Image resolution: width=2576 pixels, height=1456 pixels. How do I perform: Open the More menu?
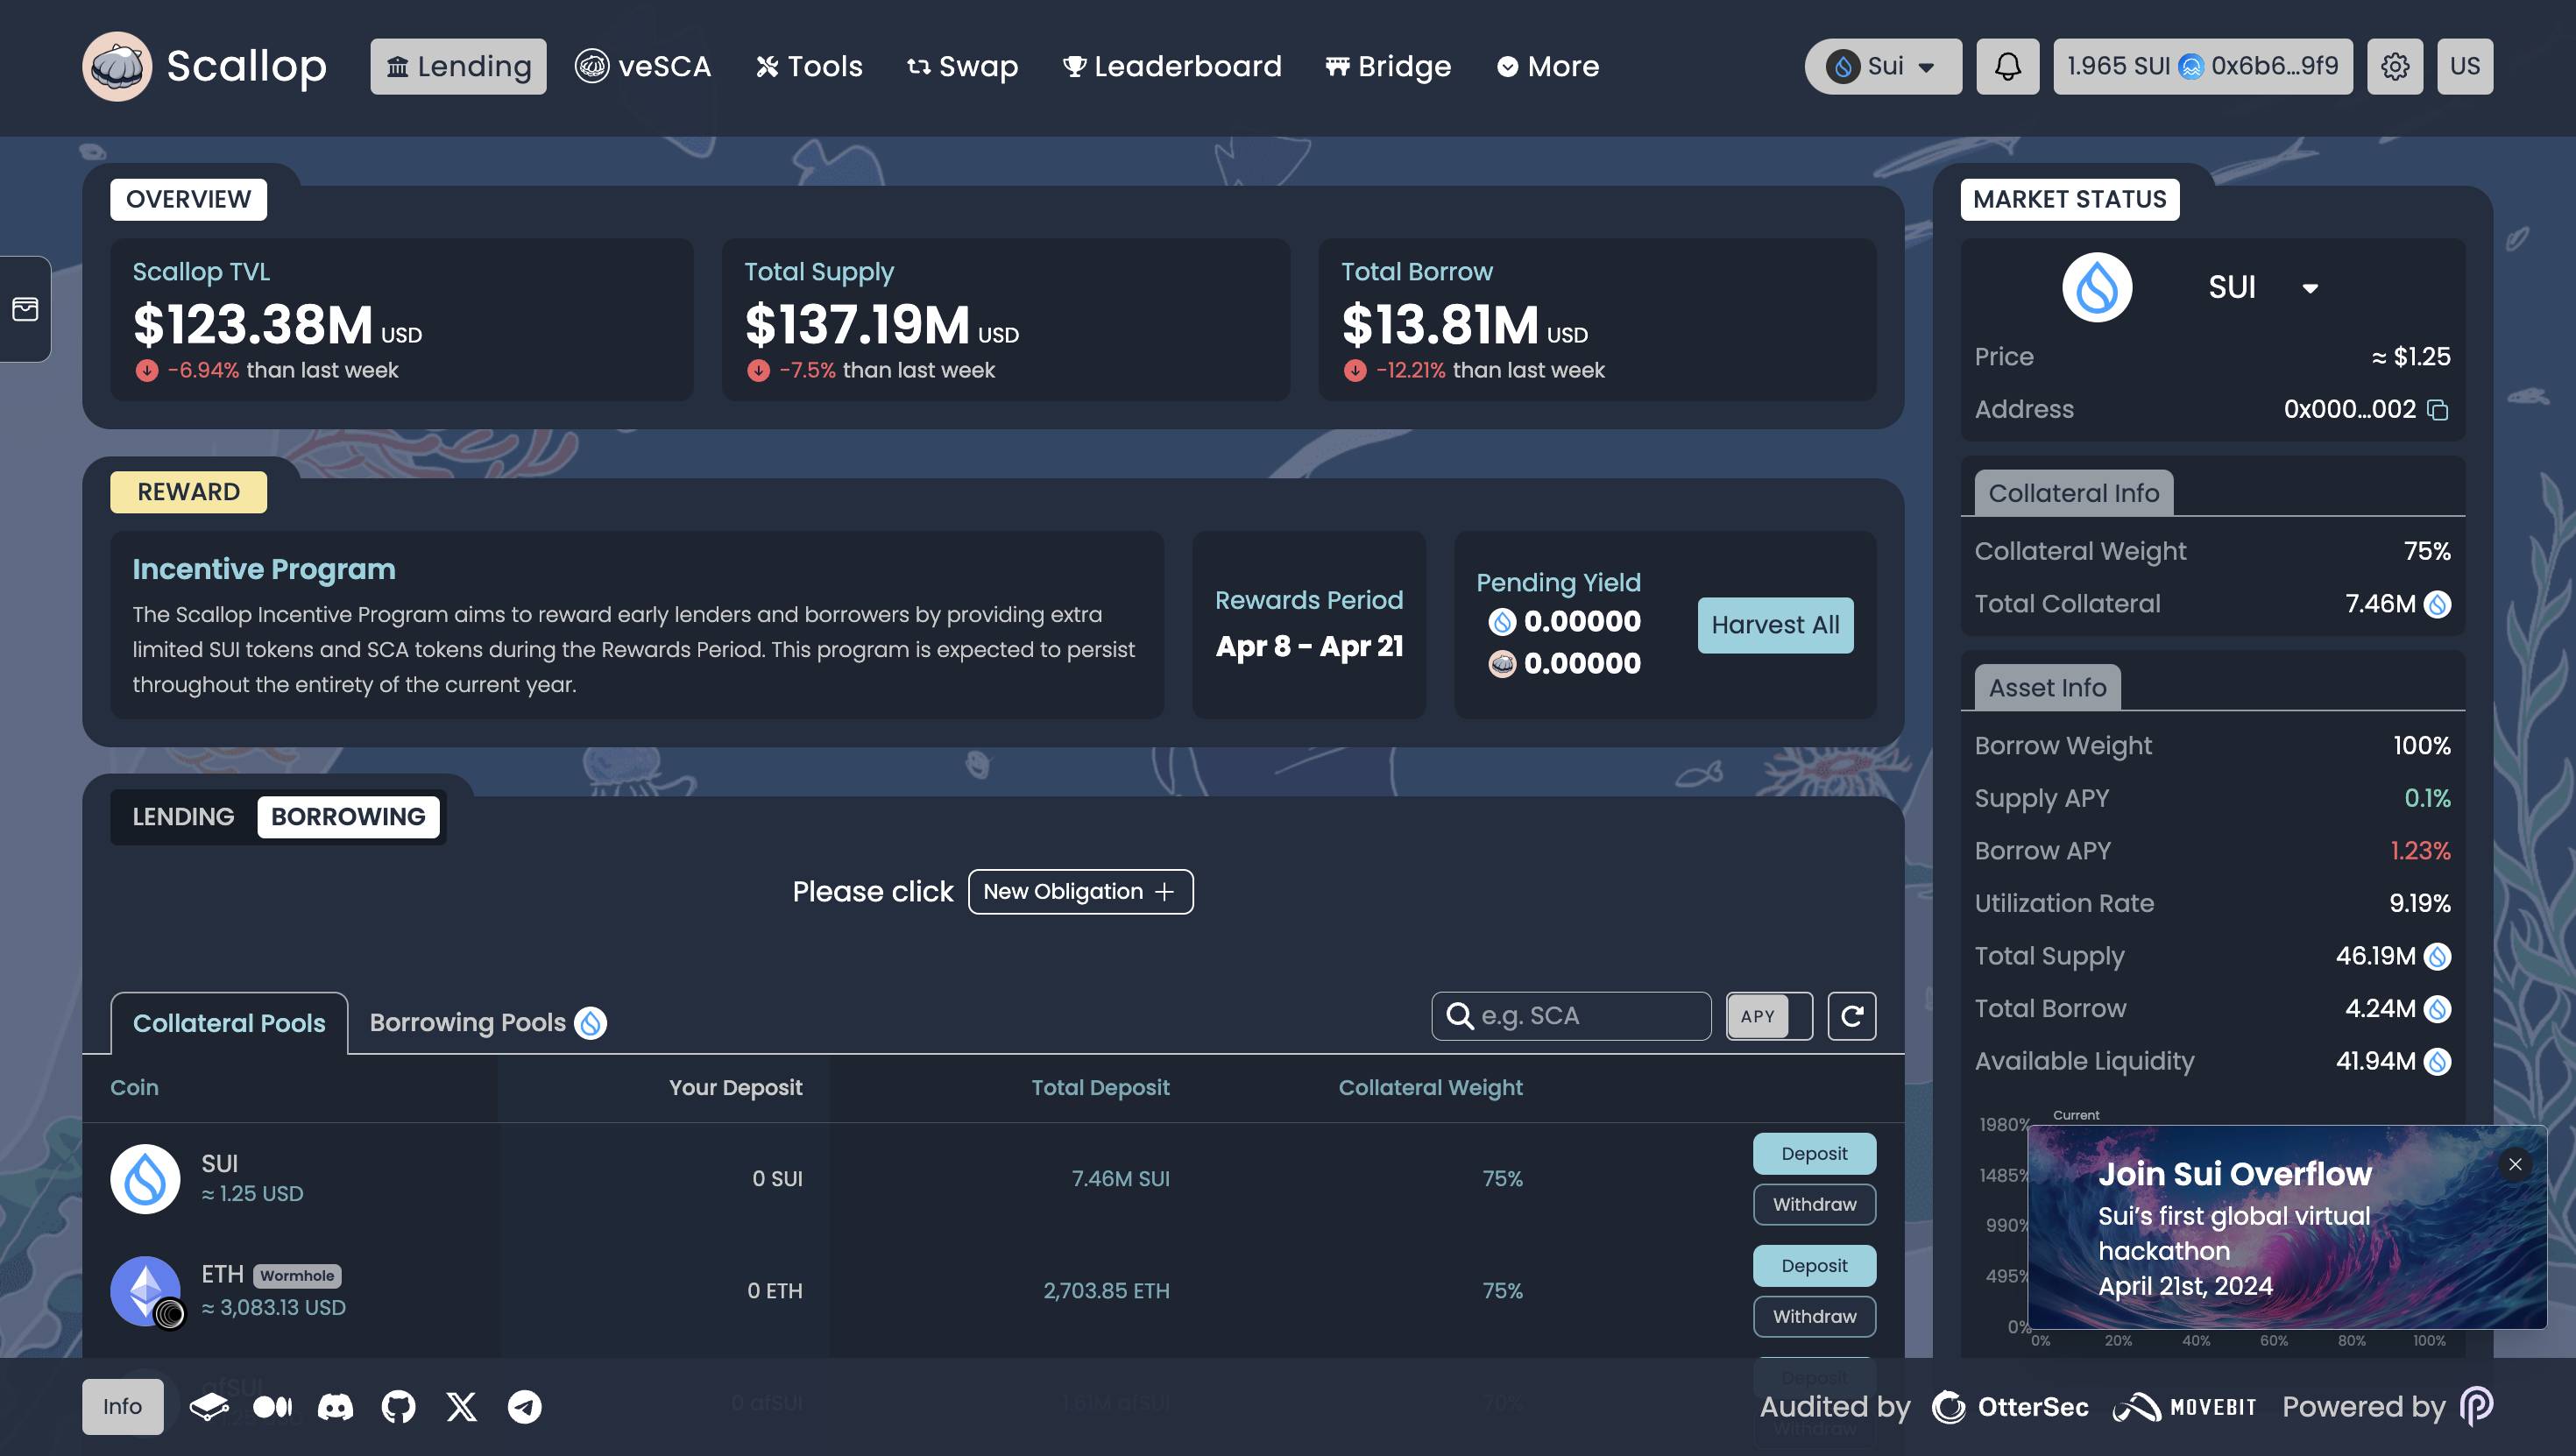tap(1548, 66)
